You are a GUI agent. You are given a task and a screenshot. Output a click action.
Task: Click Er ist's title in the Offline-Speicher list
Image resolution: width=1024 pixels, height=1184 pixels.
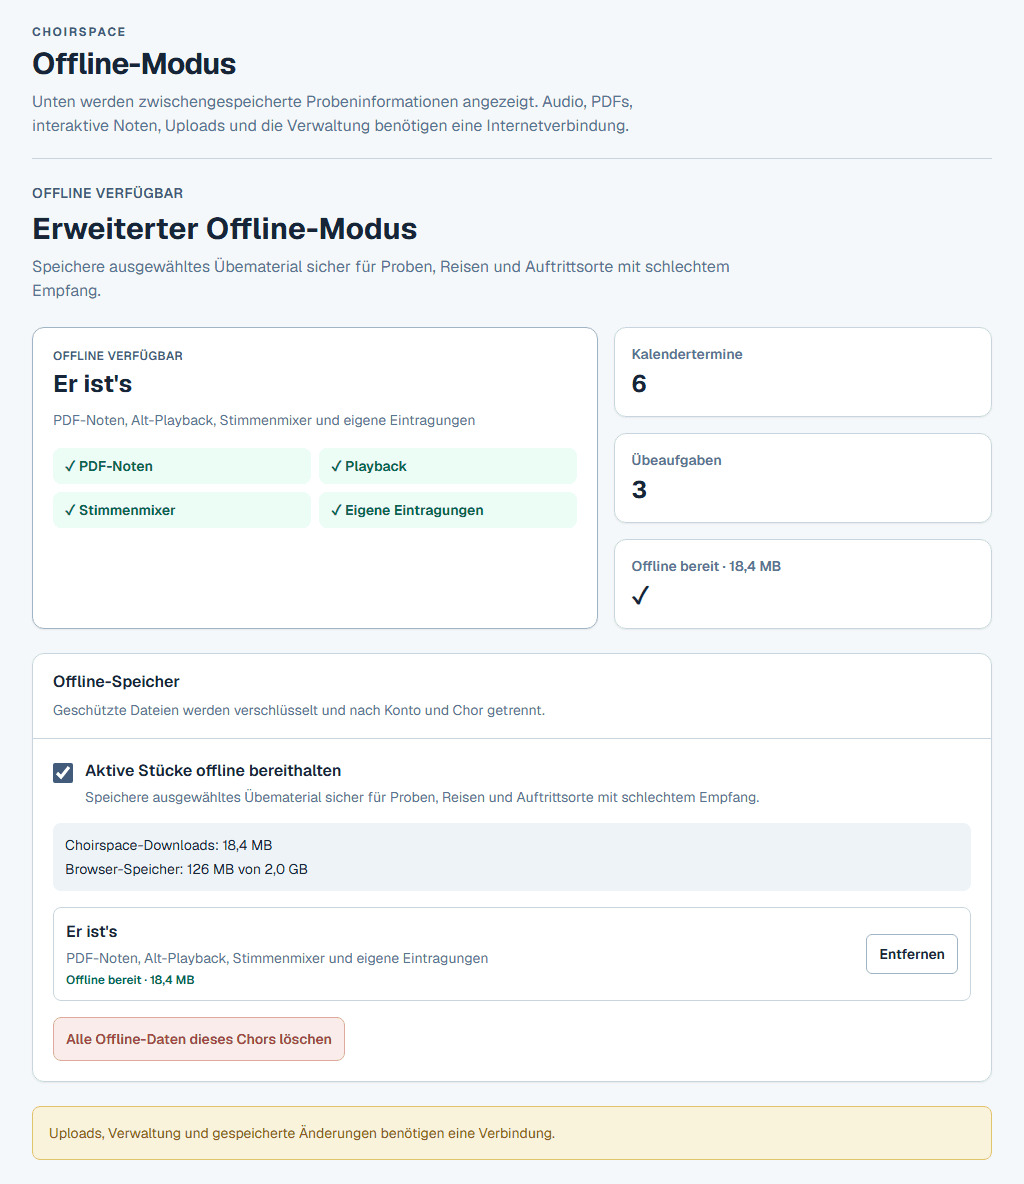click(x=91, y=932)
